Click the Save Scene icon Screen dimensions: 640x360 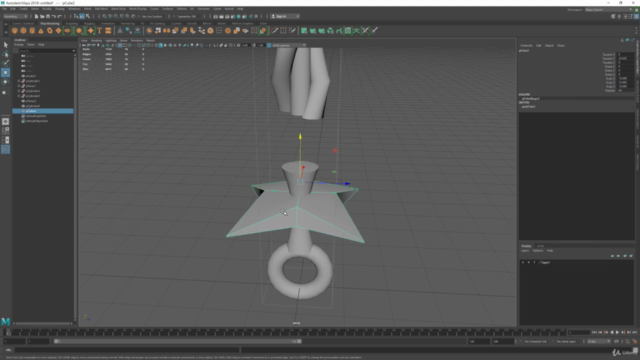(48, 16)
